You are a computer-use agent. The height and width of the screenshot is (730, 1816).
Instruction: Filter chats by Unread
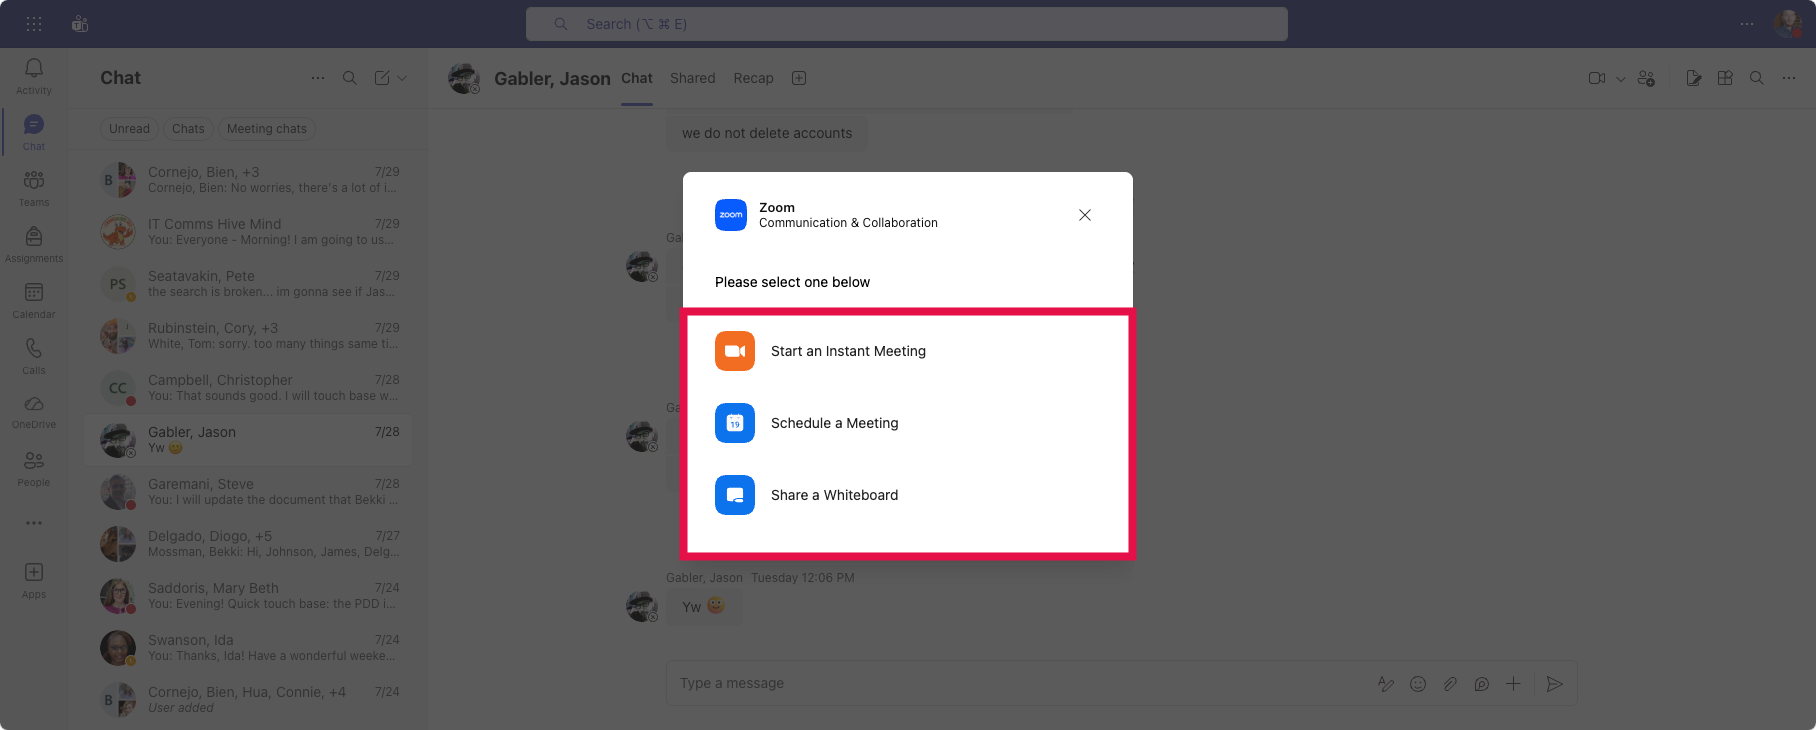(129, 129)
